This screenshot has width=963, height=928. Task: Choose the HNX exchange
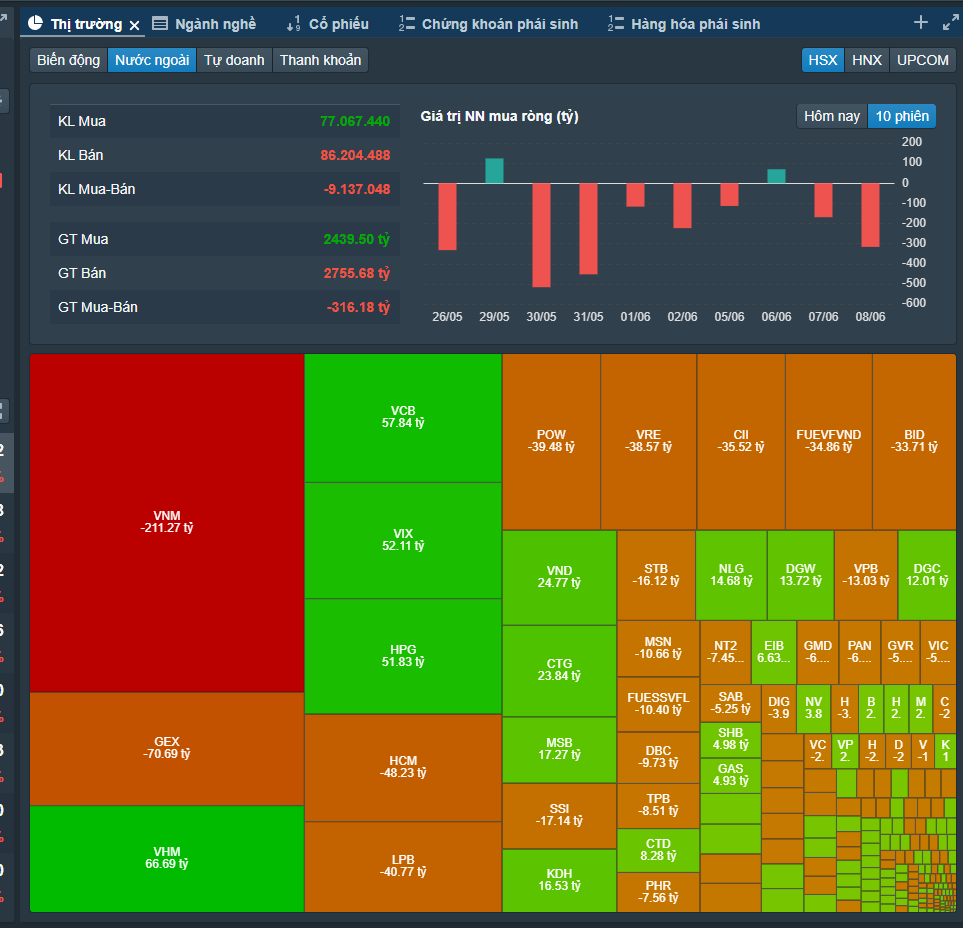pos(867,60)
